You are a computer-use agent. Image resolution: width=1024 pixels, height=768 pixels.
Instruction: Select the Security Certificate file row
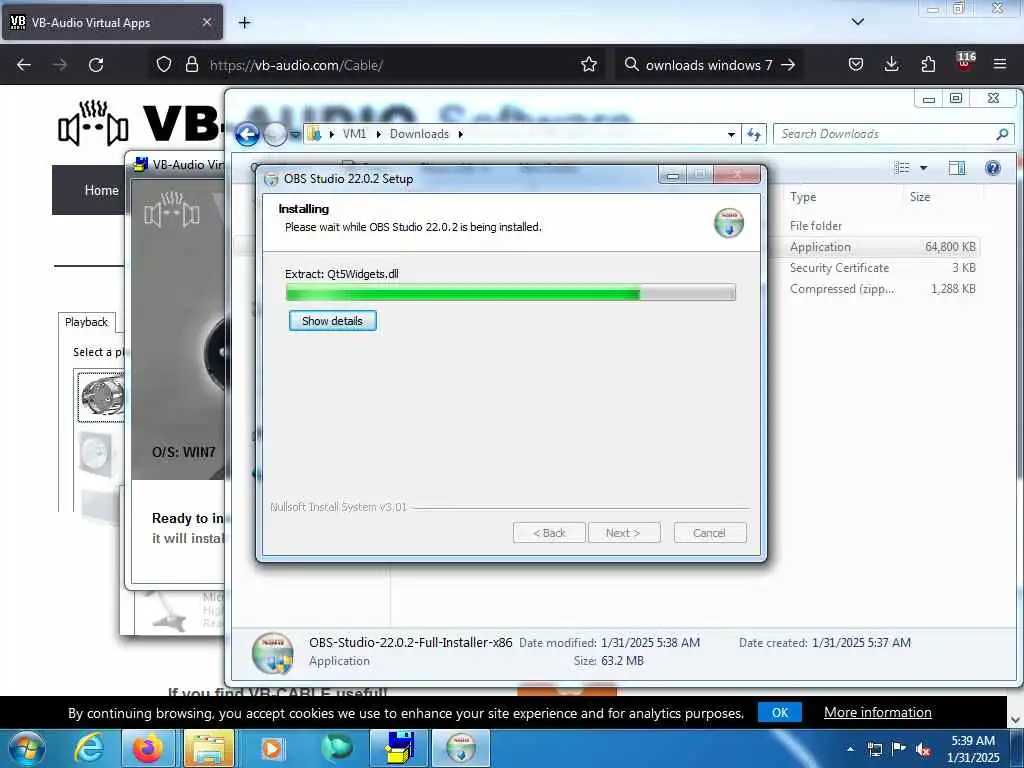(x=882, y=268)
